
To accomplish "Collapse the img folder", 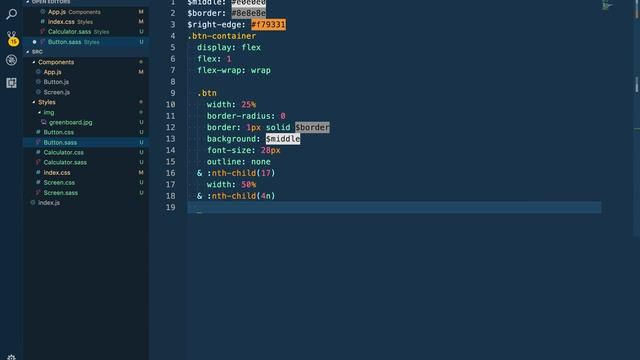I will point(40,112).
